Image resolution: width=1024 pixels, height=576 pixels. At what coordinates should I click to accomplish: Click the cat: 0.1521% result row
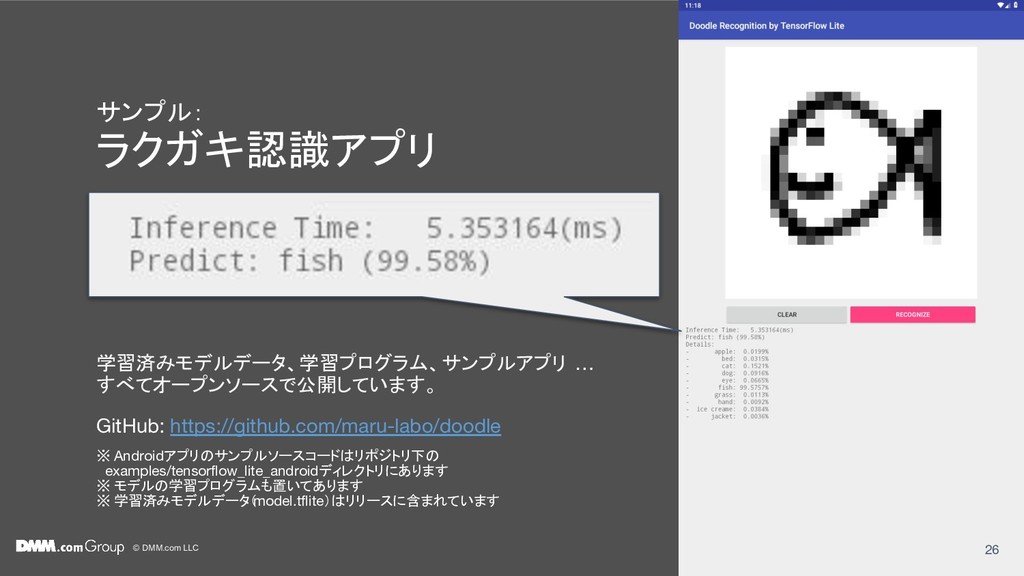(727, 366)
